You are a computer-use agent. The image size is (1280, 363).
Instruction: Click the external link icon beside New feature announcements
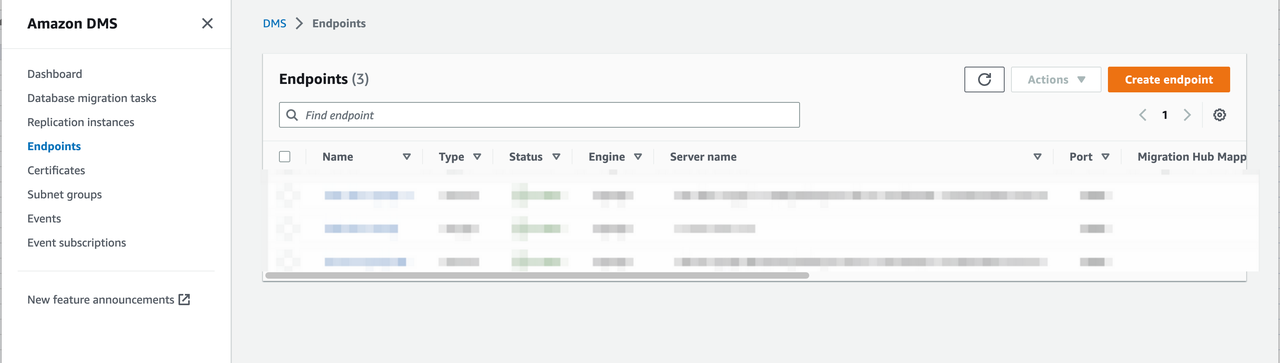click(x=184, y=299)
